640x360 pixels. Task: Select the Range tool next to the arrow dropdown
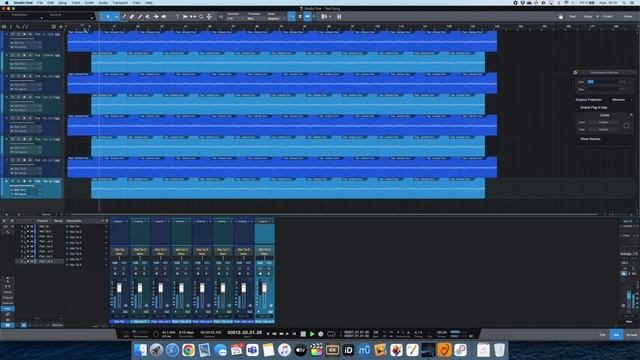(124, 17)
